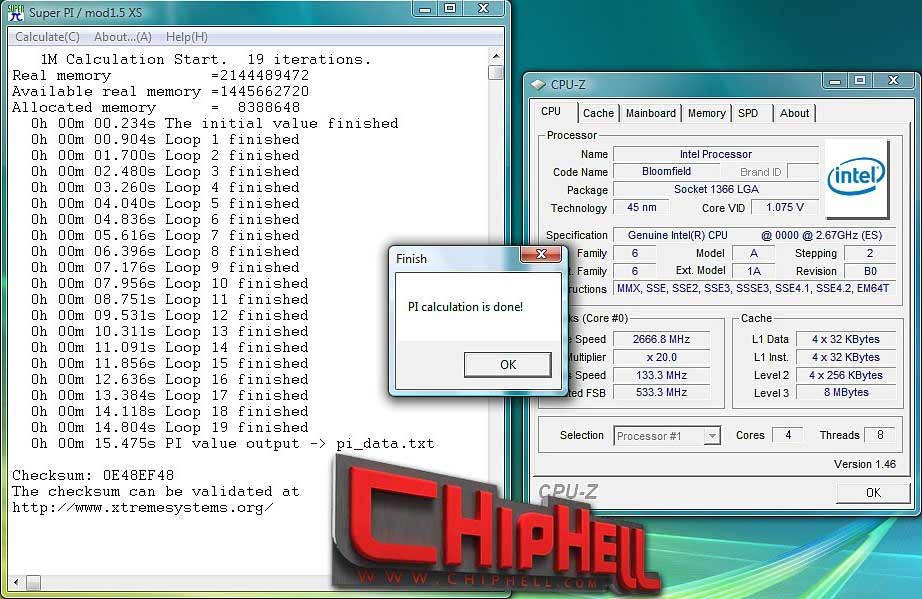Screen dimensions: 922x599
Task: Switch to the Memory tab in CPU-Z
Action: (x=706, y=113)
